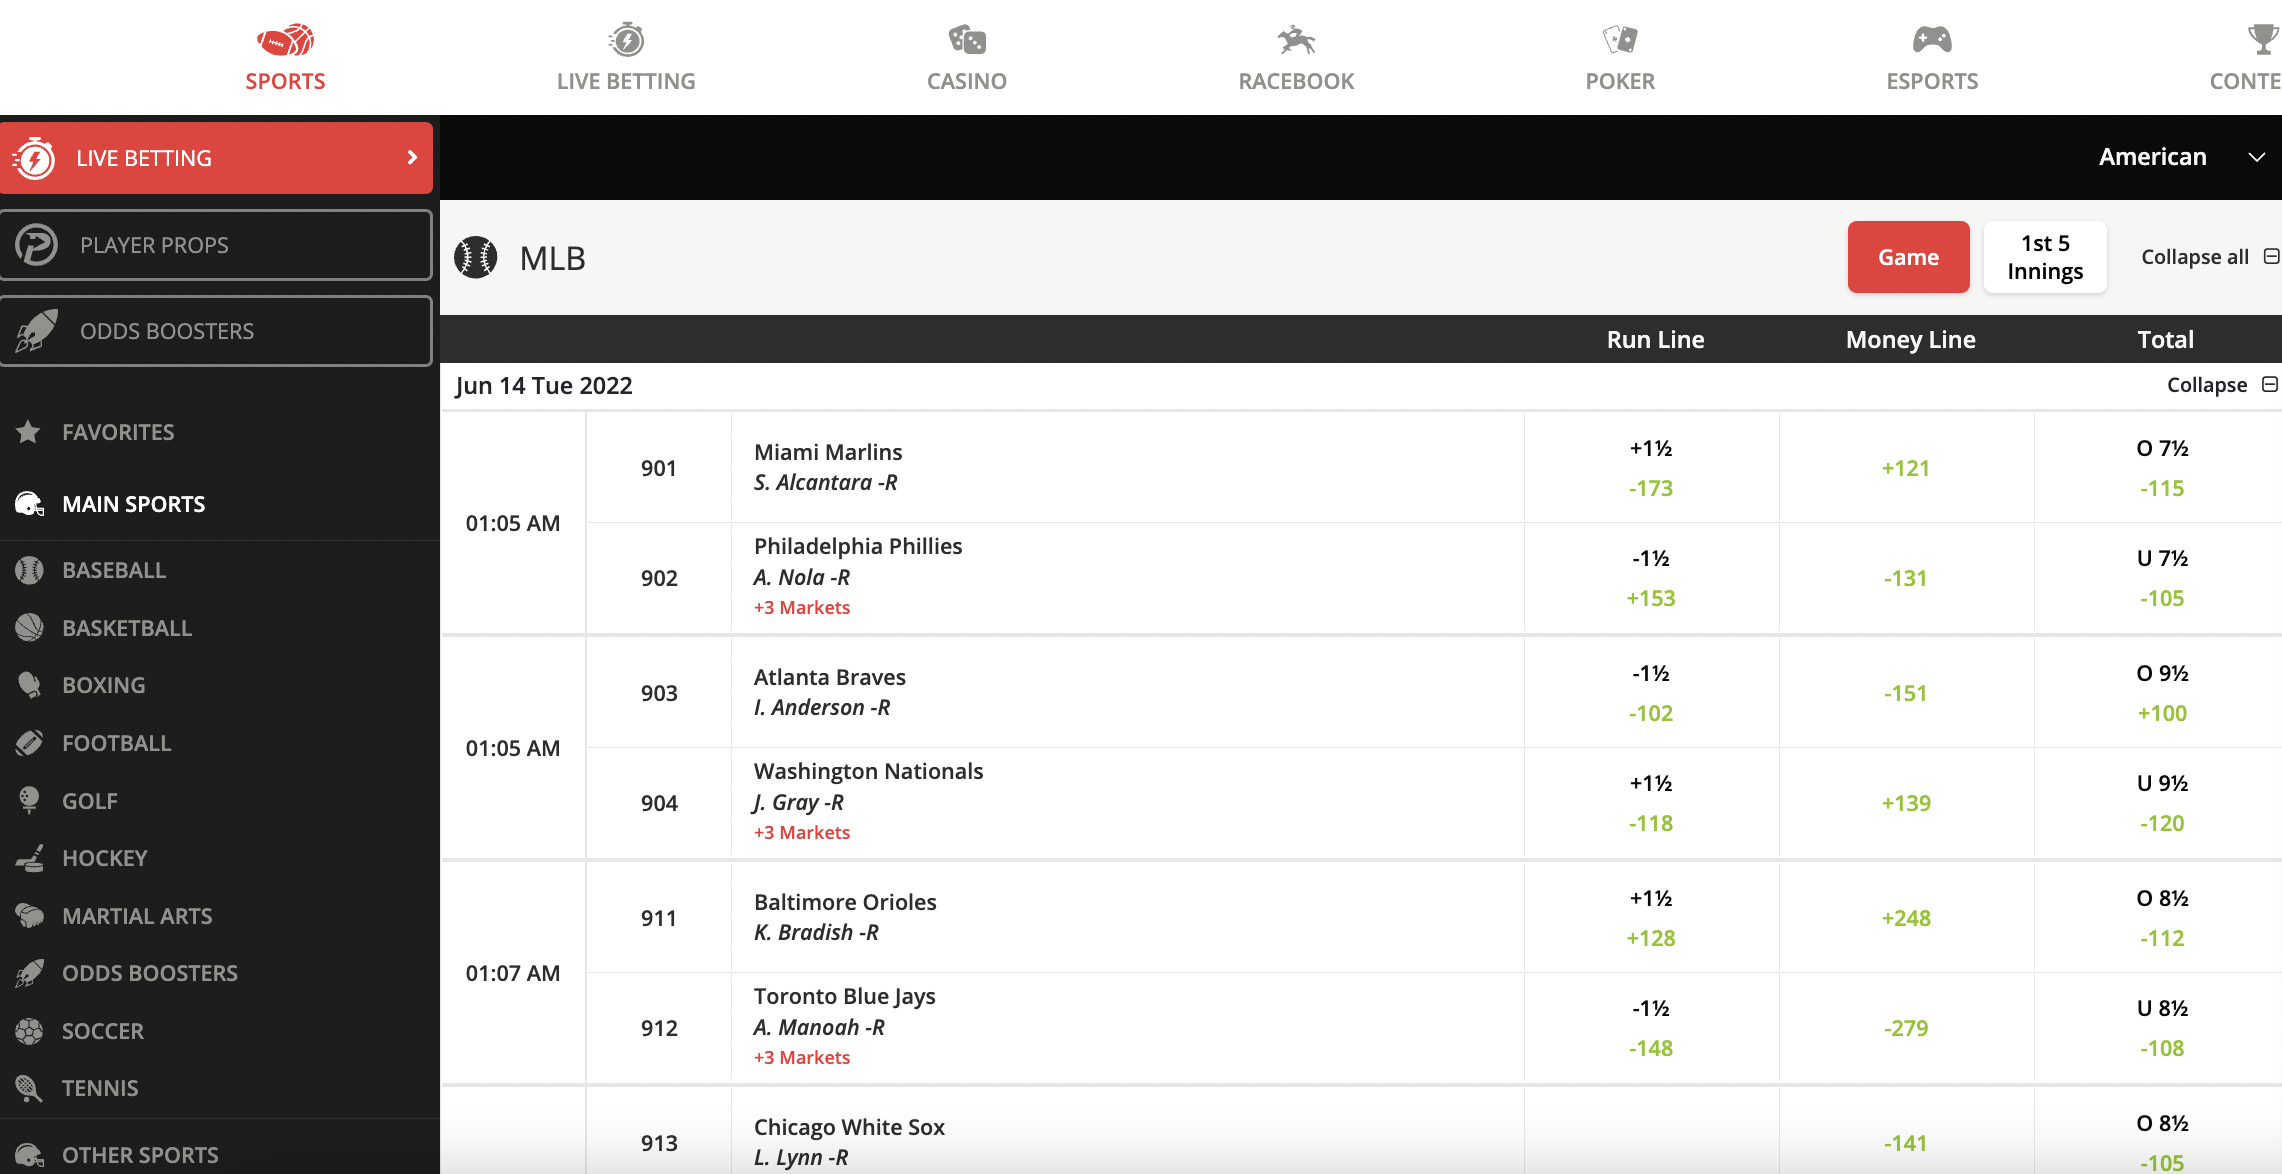
Task: Collapse the Jun 14 Tue 2022 group
Action: coord(2222,385)
